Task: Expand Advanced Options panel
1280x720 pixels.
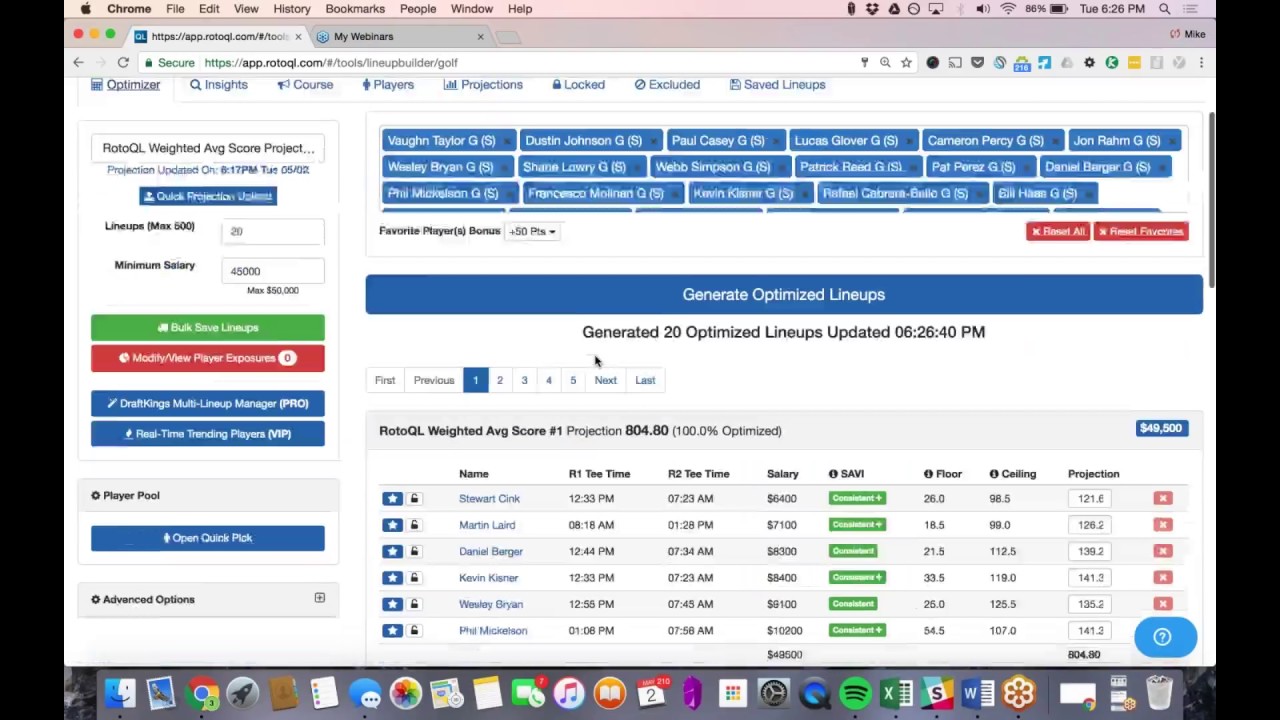Action: [x=319, y=598]
